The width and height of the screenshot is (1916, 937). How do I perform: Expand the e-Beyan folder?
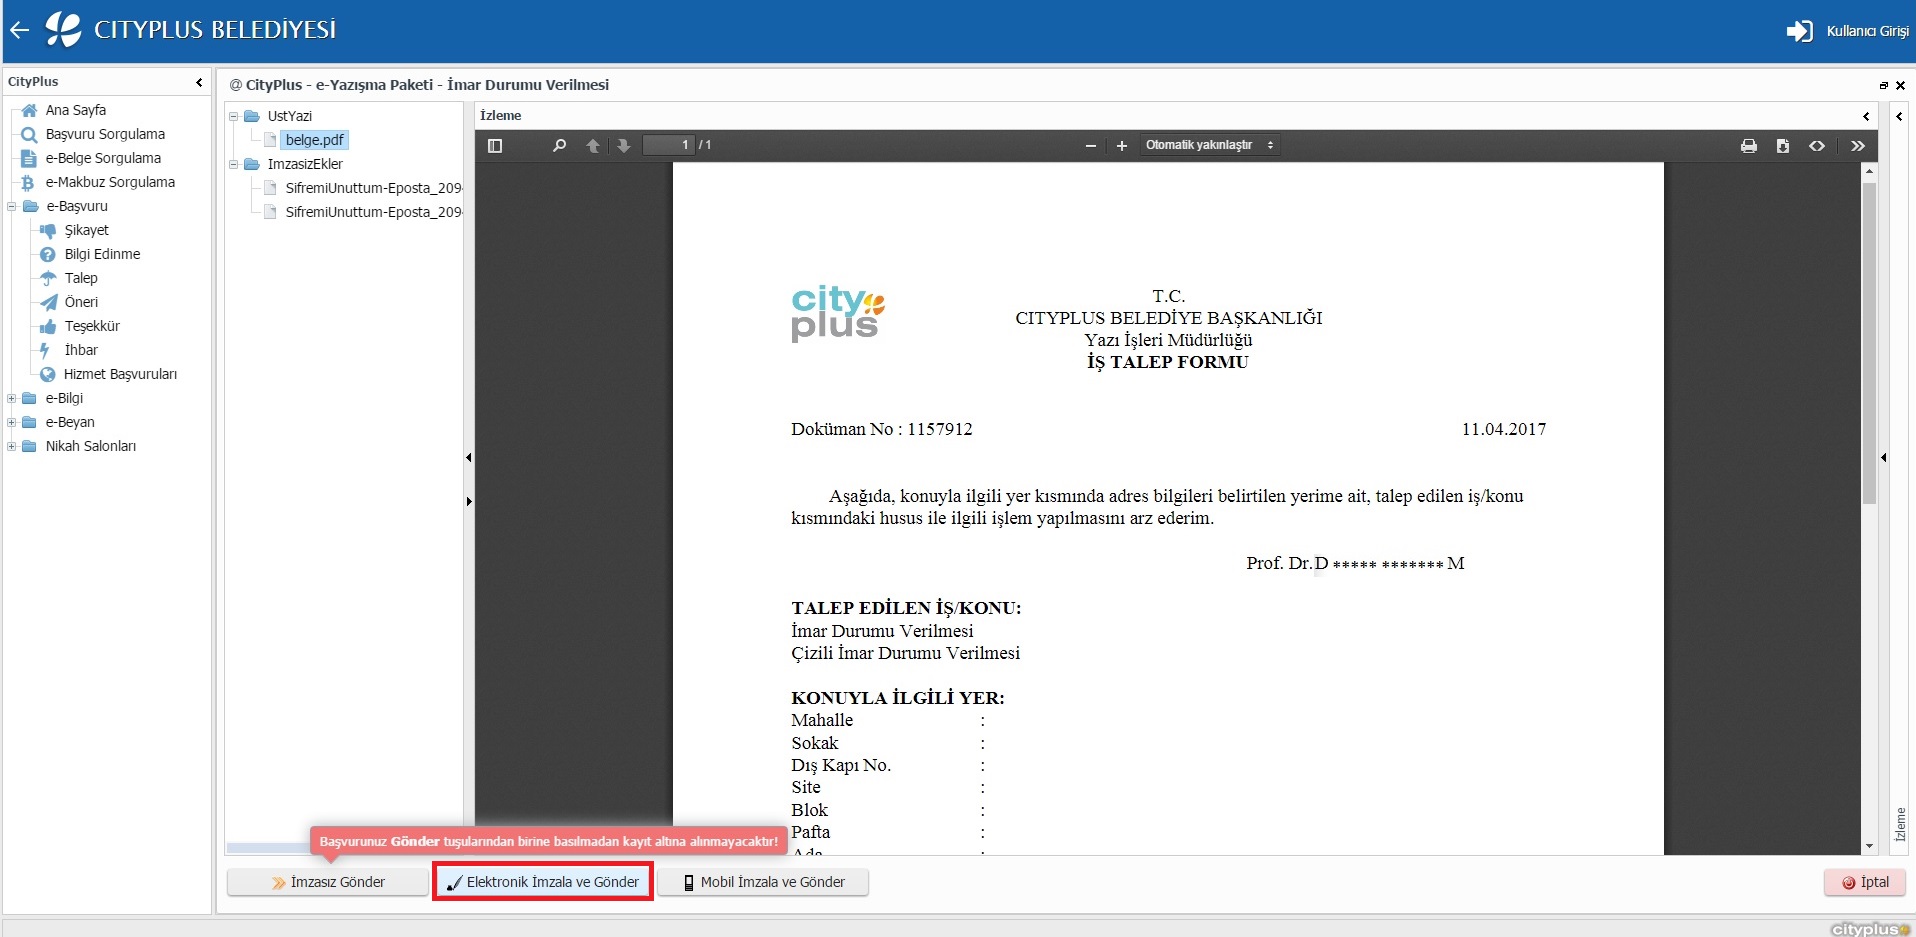[x=12, y=422]
